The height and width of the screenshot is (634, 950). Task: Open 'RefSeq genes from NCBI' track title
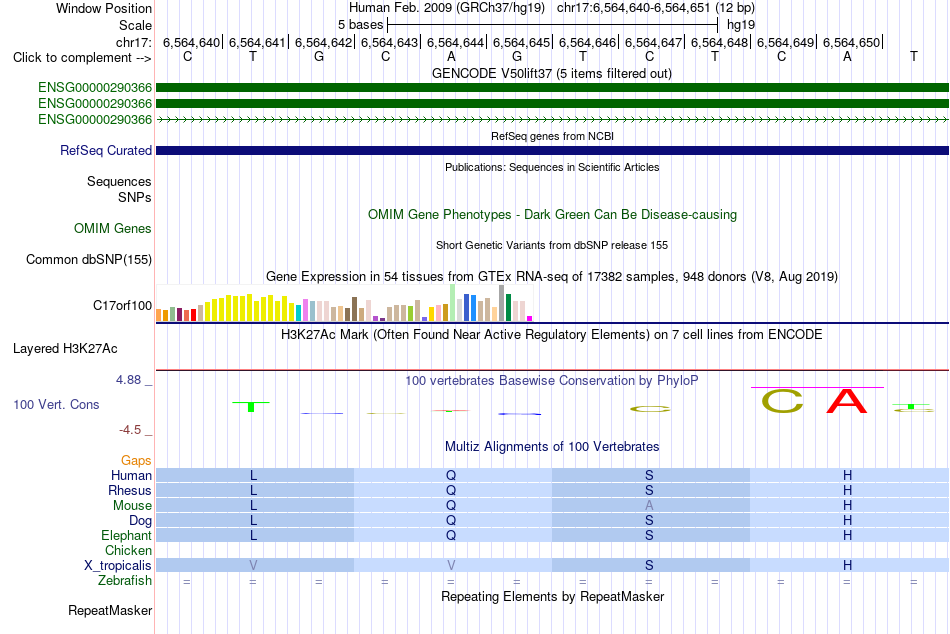[x=552, y=136]
